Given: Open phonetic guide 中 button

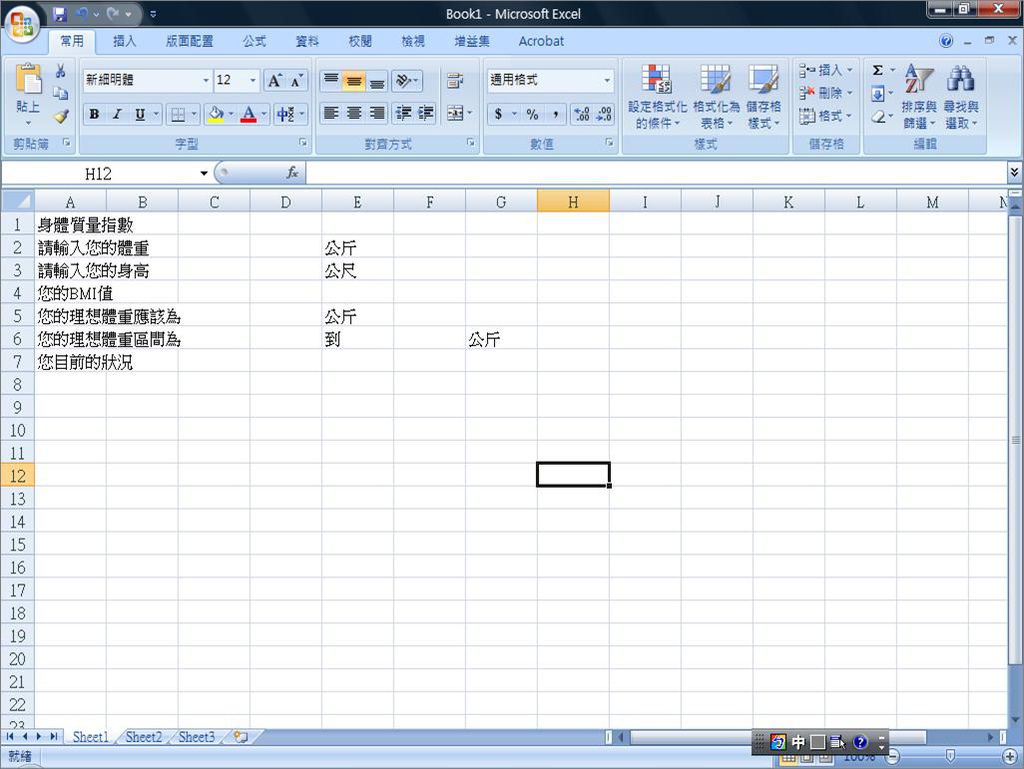Looking at the screenshot, I should pos(285,115).
